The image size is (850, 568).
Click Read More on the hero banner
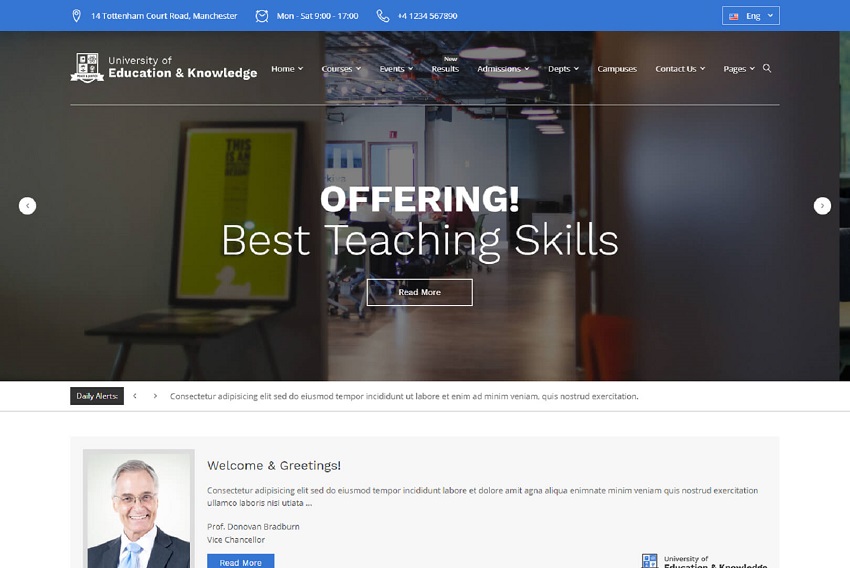[x=419, y=292]
